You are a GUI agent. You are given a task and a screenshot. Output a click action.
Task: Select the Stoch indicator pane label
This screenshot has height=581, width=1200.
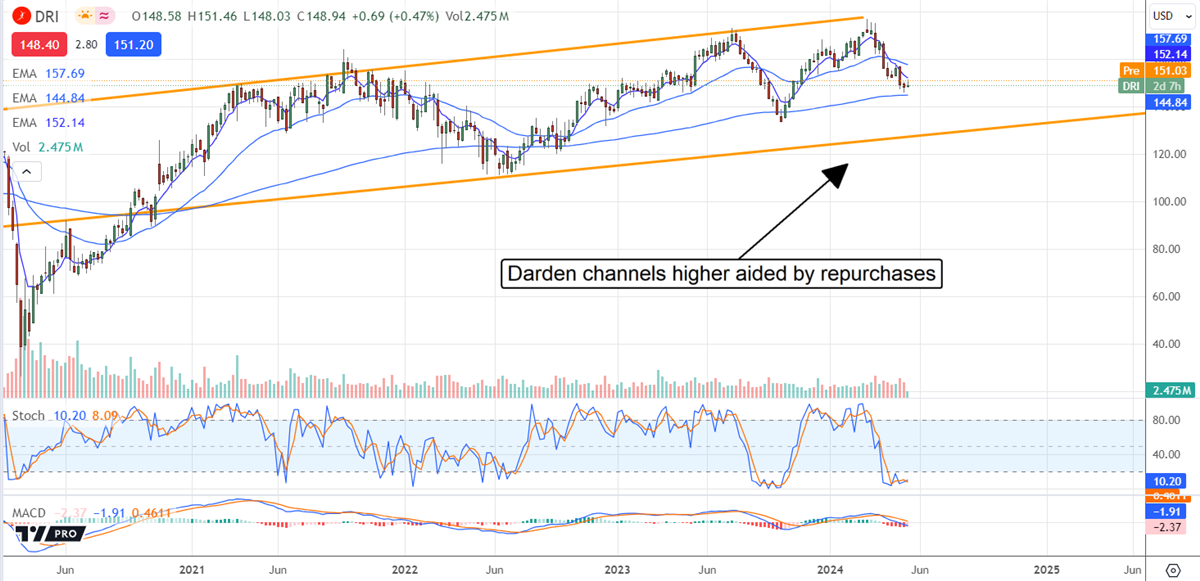point(25,414)
